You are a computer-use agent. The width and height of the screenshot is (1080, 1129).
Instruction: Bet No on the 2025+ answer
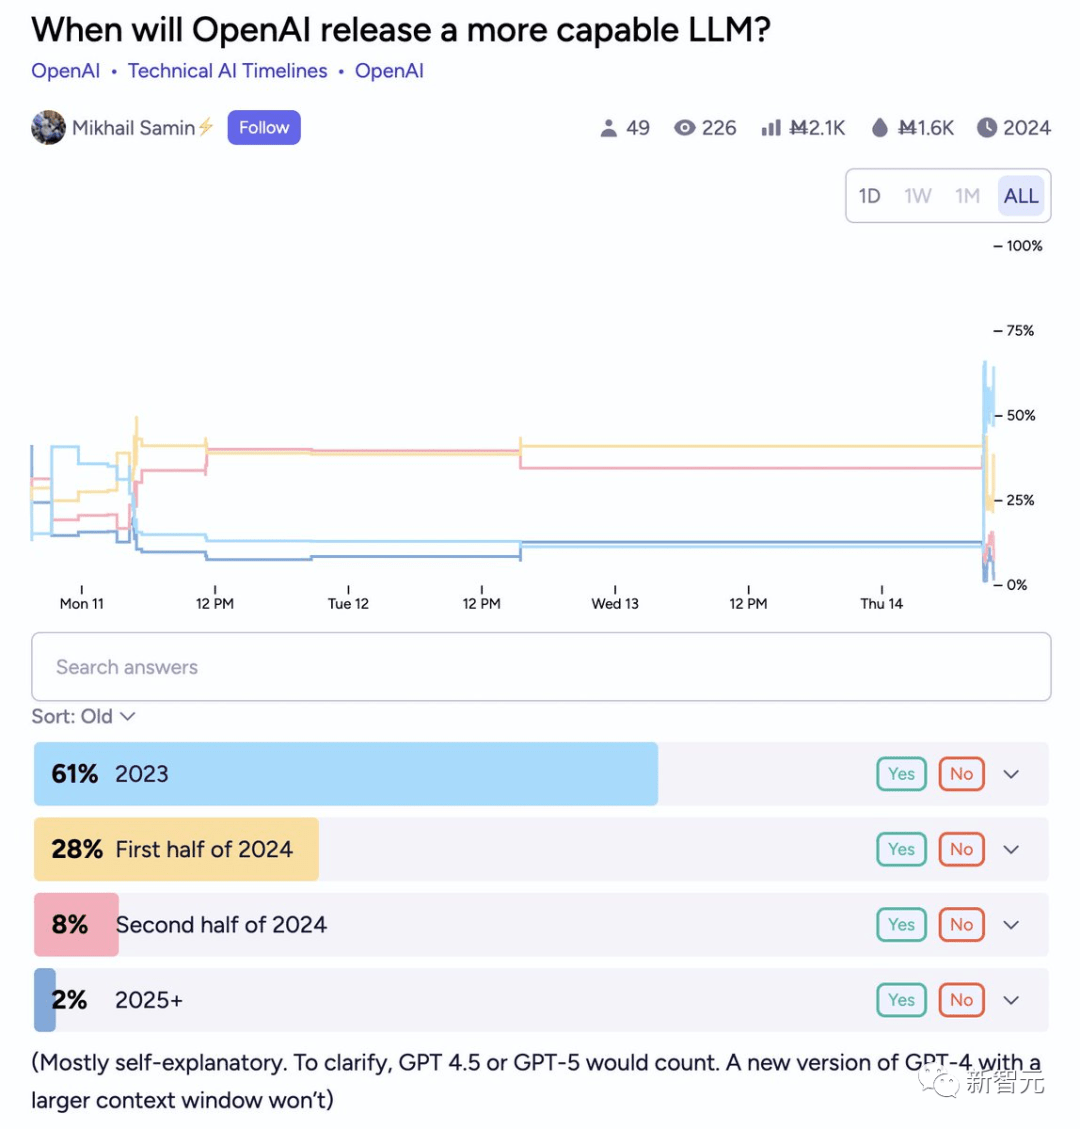pyautogui.click(x=961, y=1000)
